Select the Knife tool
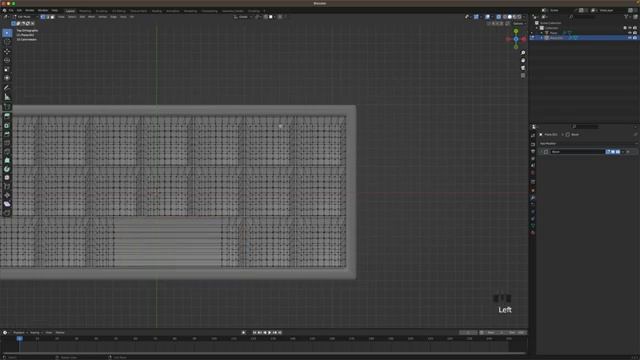Image resolution: width=640 pixels, height=360 pixels. pos(7,151)
